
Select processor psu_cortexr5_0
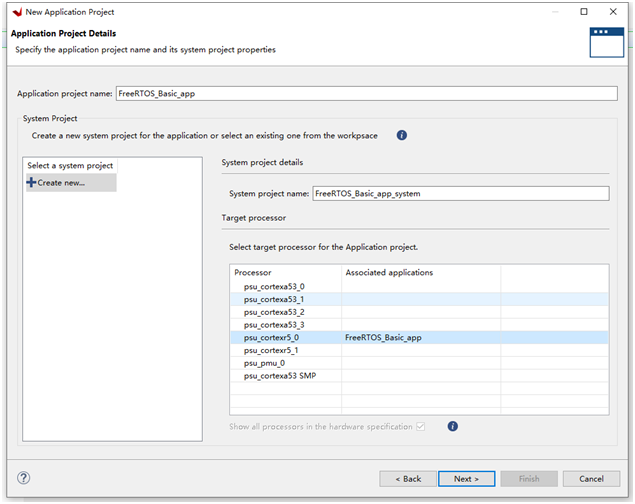[419, 338]
